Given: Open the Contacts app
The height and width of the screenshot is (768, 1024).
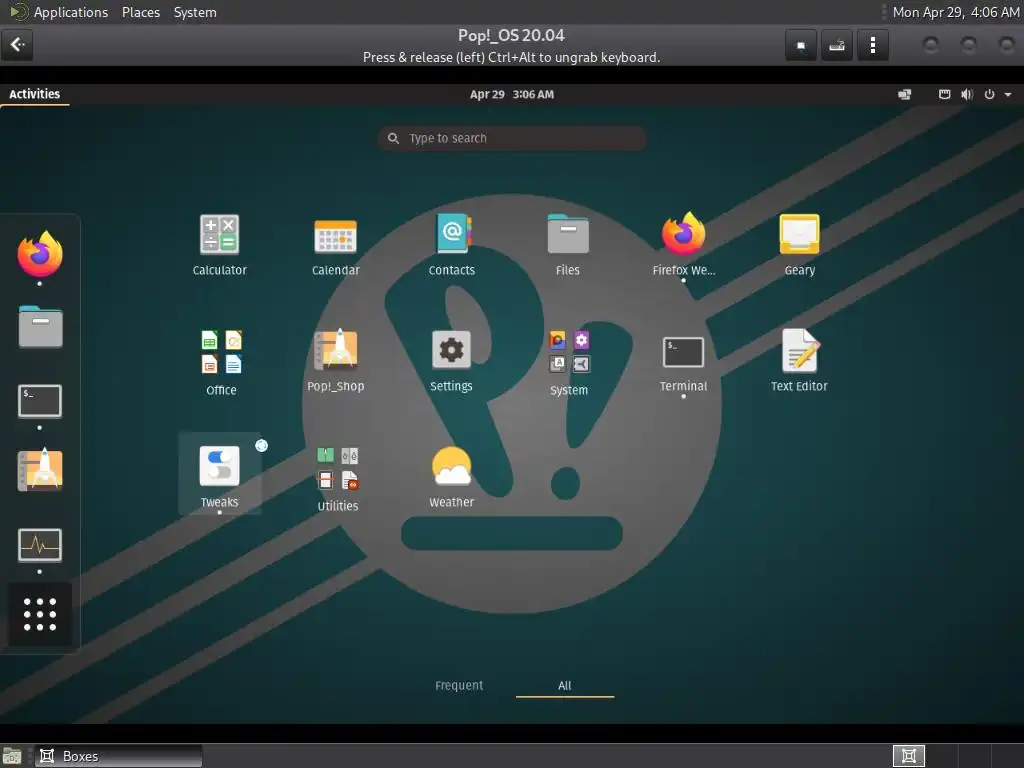Looking at the screenshot, I should point(452,245).
